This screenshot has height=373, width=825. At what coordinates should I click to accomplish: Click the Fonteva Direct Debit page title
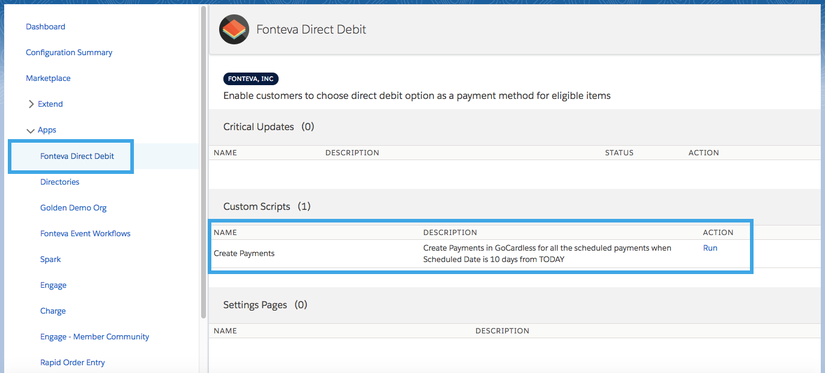(311, 29)
